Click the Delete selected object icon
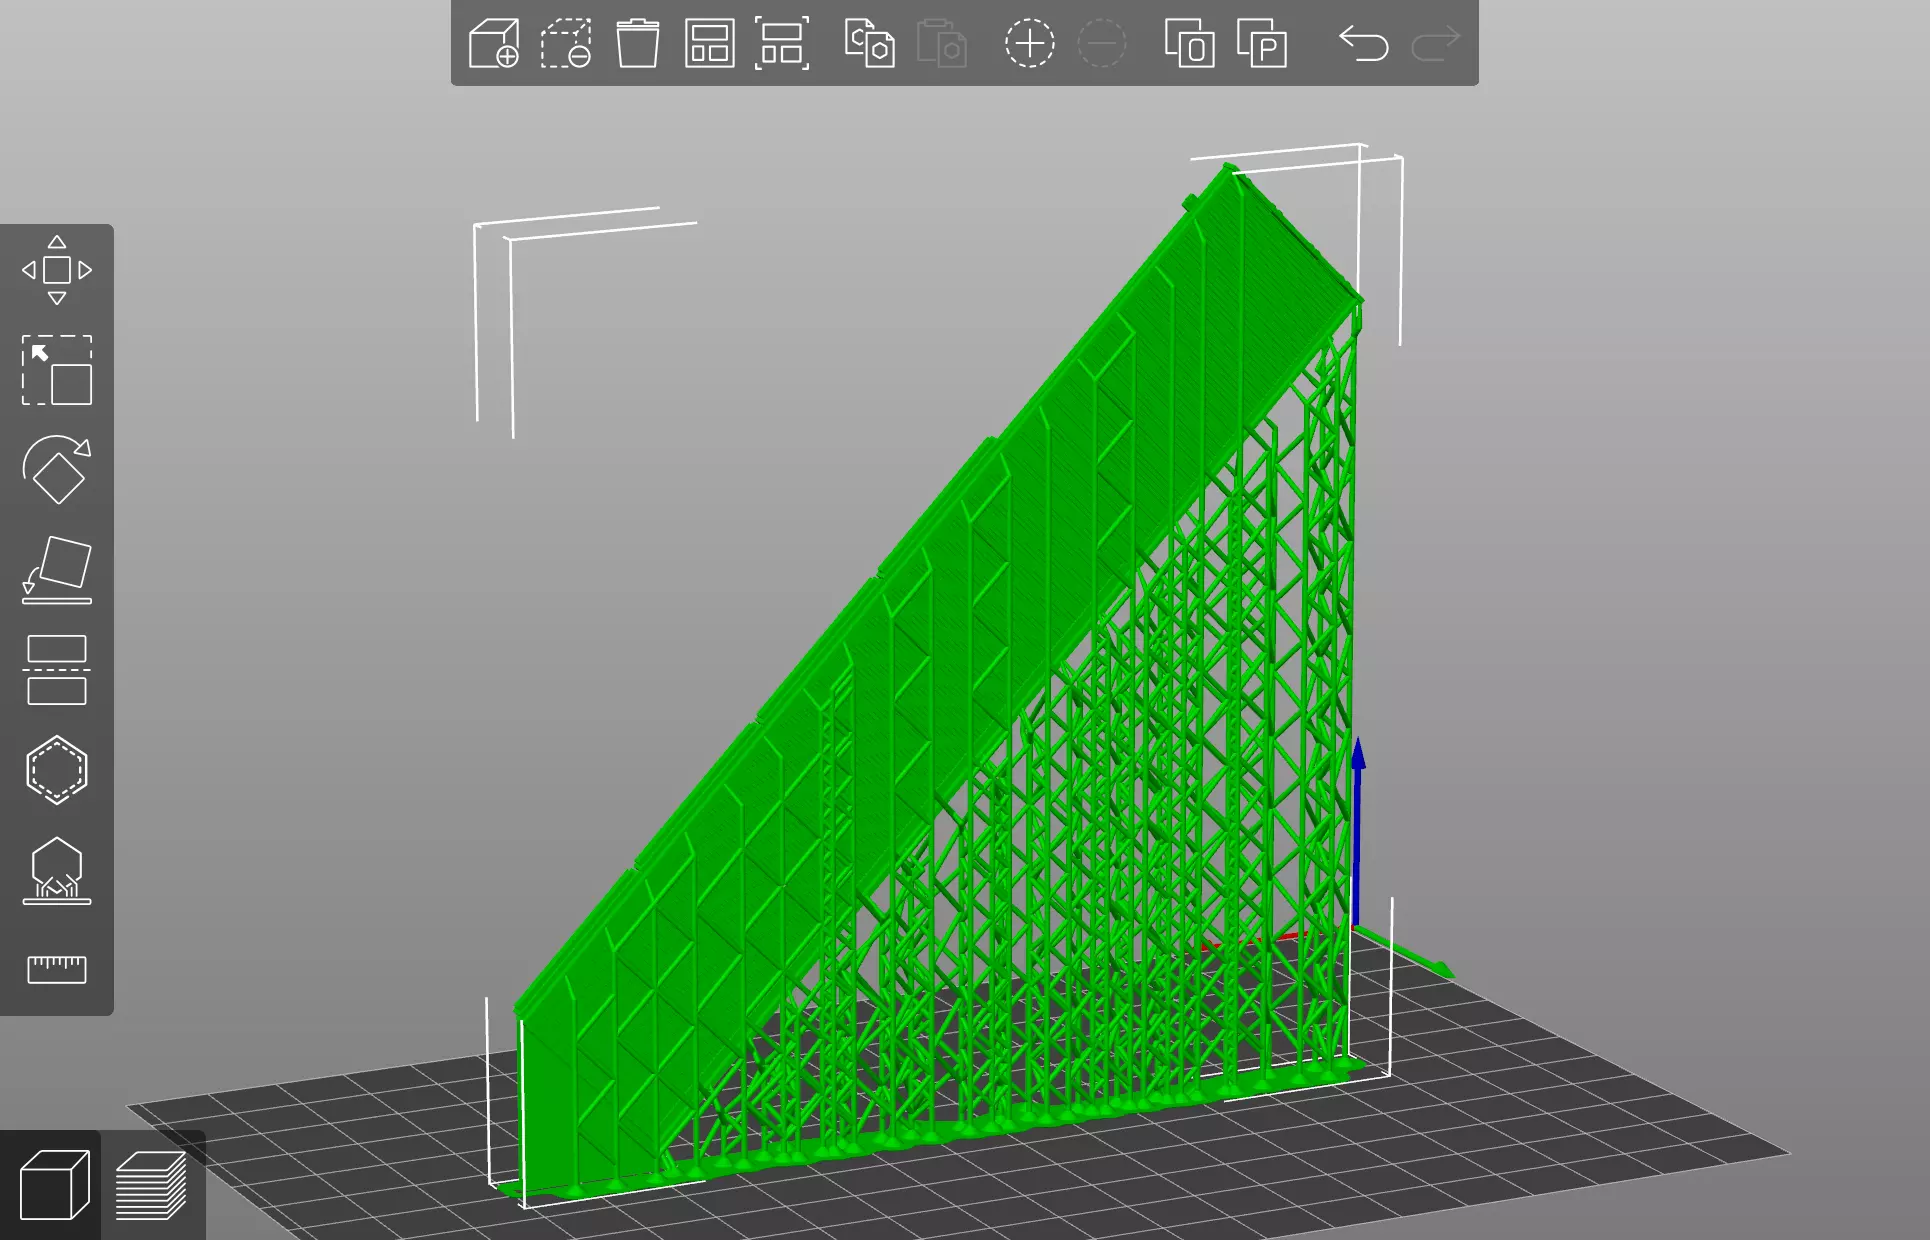 pyautogui.click(x=566, y=44)
